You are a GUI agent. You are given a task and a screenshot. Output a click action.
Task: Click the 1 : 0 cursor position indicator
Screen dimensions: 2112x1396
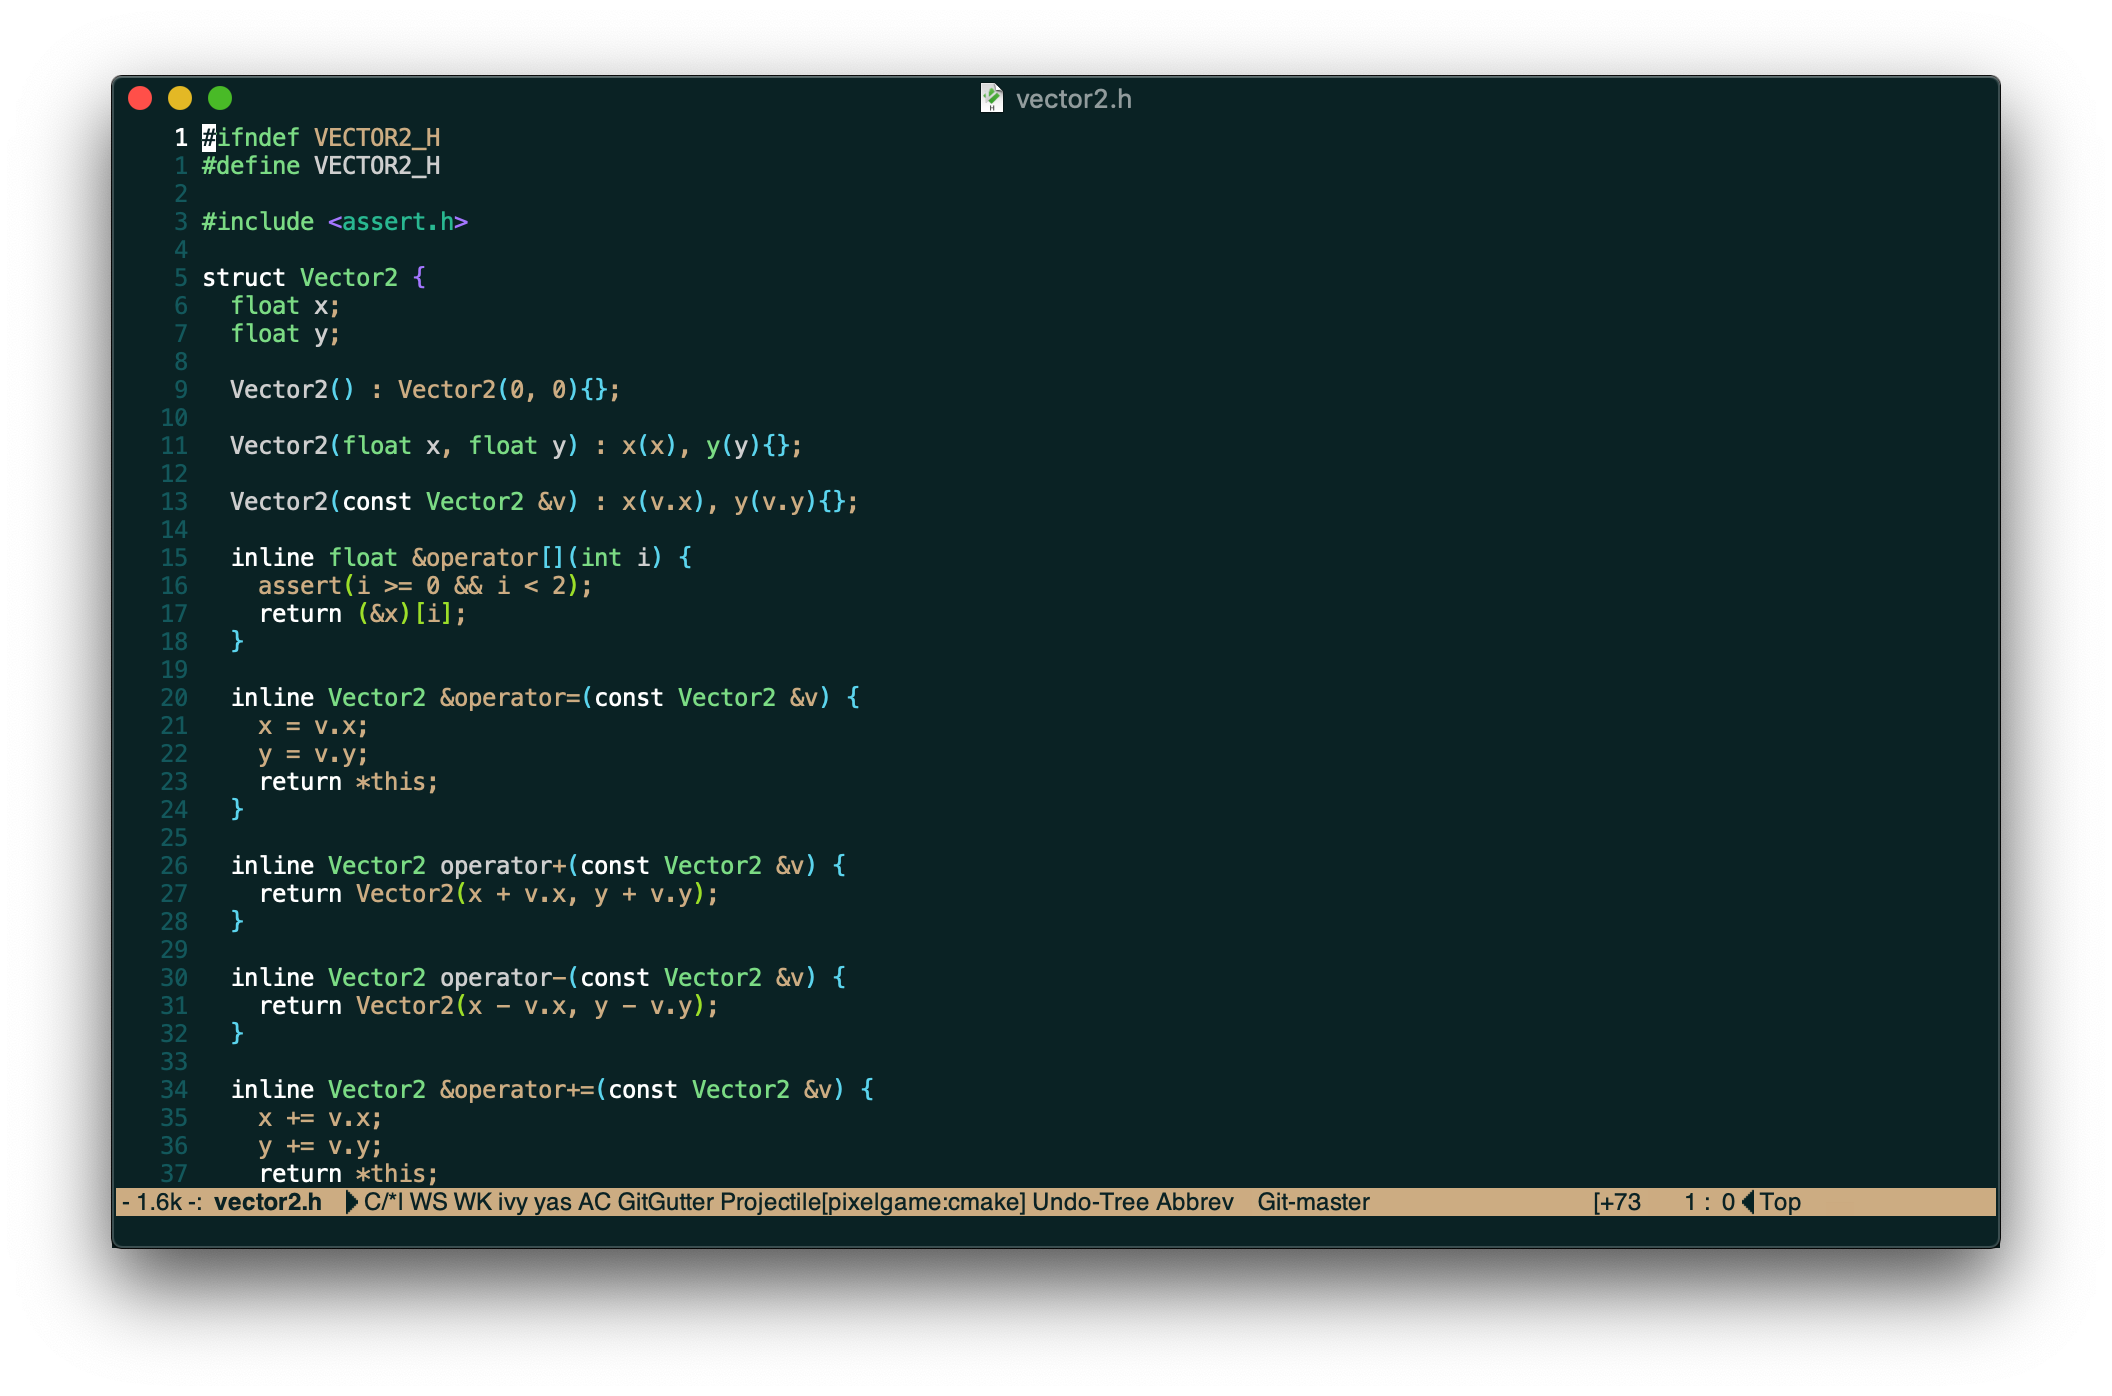pos(1709,1202)
